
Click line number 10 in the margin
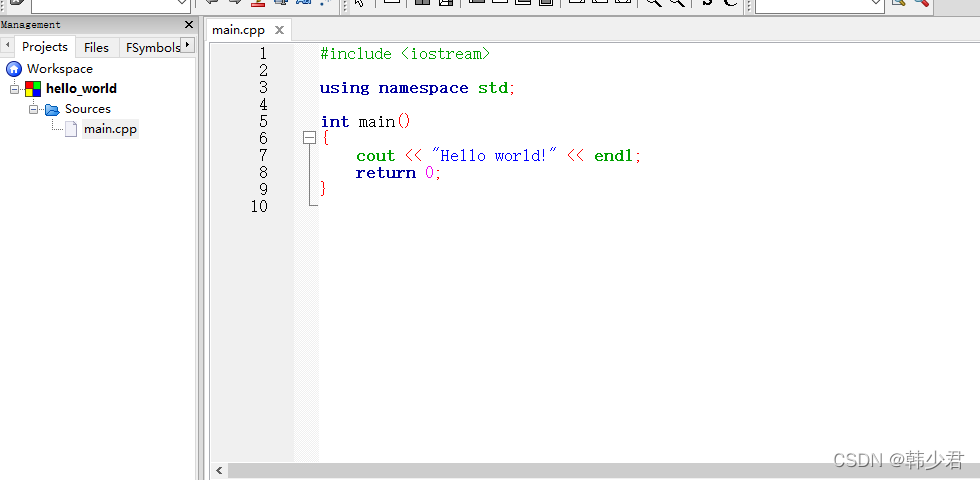point(259,206)
